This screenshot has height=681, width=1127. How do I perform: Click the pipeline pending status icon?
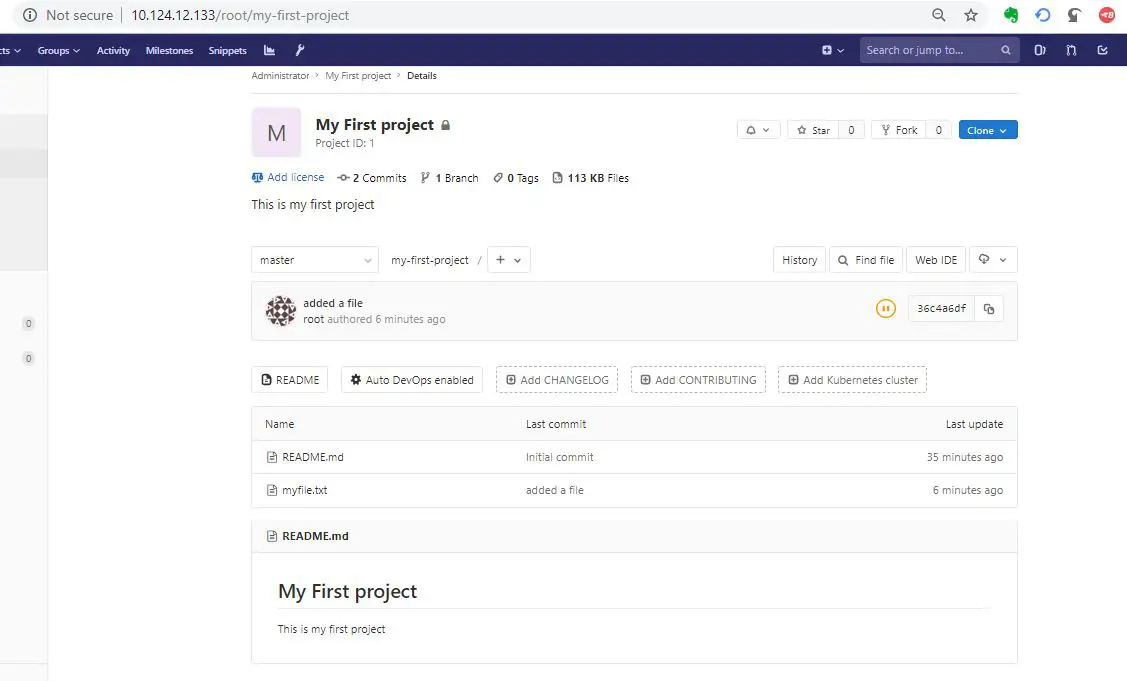click(885, 309)
